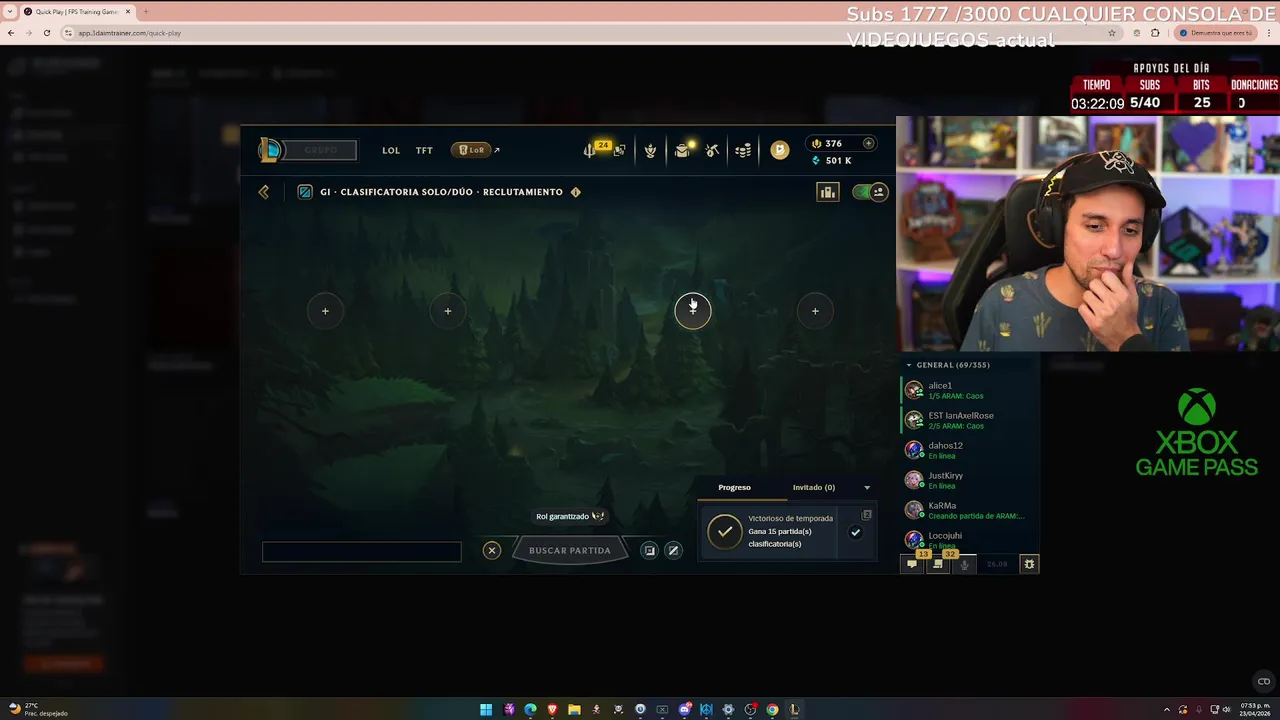This screenshot has width=1280, height=720.
Task: Click the Quick Play browser tab
Action: pyautogui.click(x=76, y=12)
